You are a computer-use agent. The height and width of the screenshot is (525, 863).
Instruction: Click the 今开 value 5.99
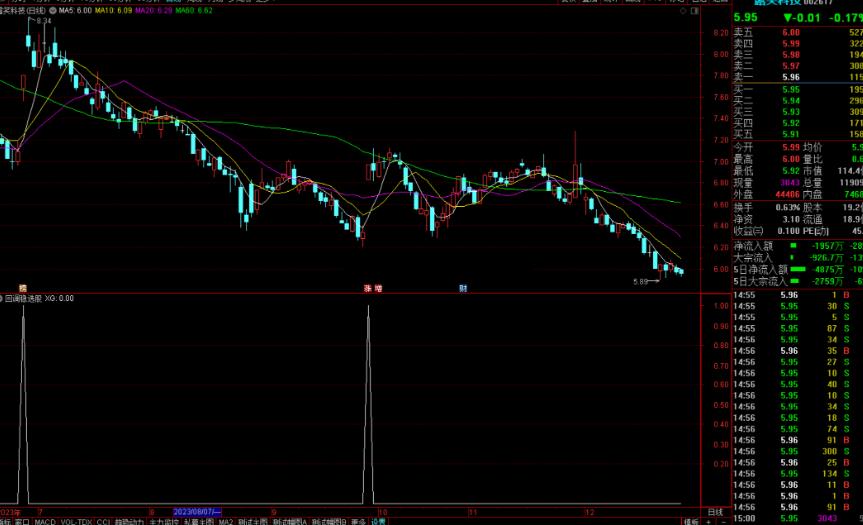tap(791, 147)
